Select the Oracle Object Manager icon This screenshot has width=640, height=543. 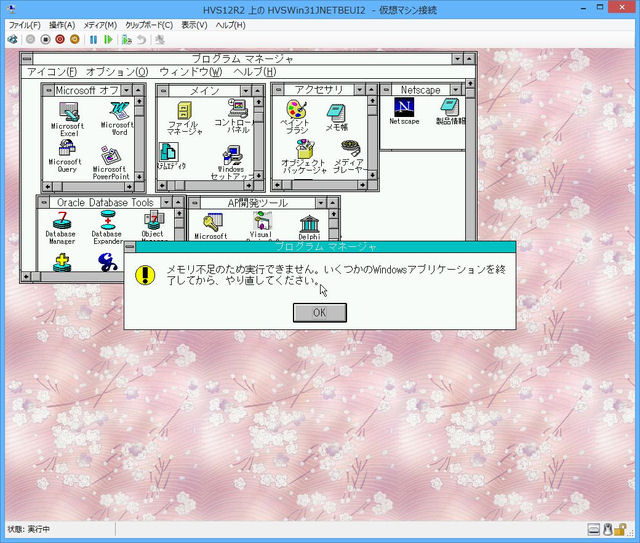tap(153, 225)
